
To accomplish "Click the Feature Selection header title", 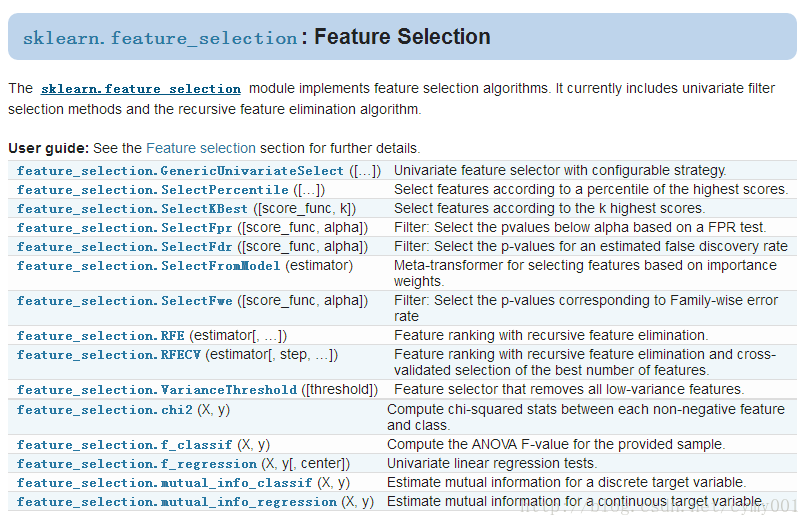I will pos(402,38).
